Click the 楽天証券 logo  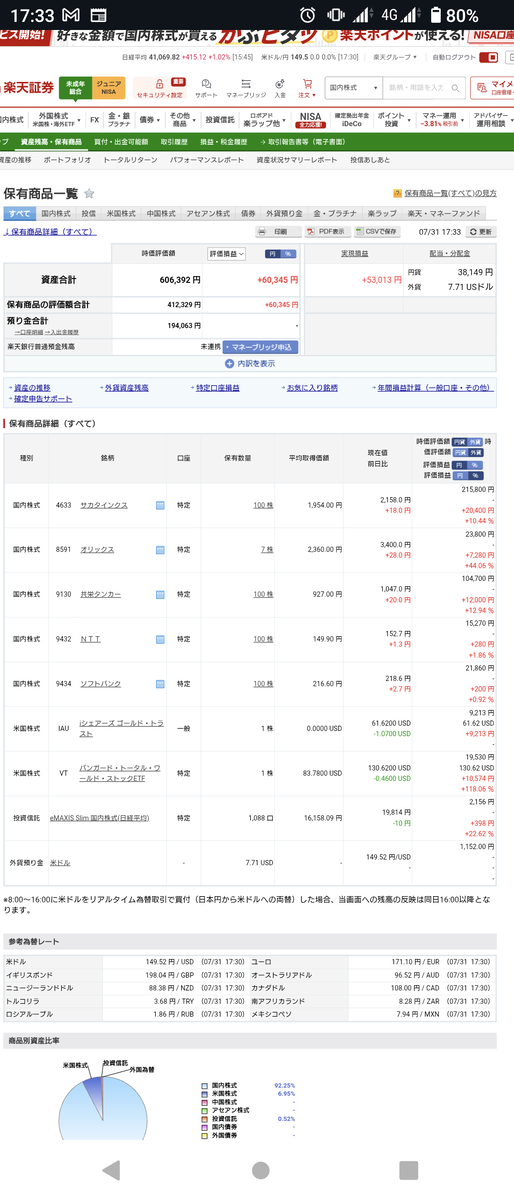[x=27, y=87]
